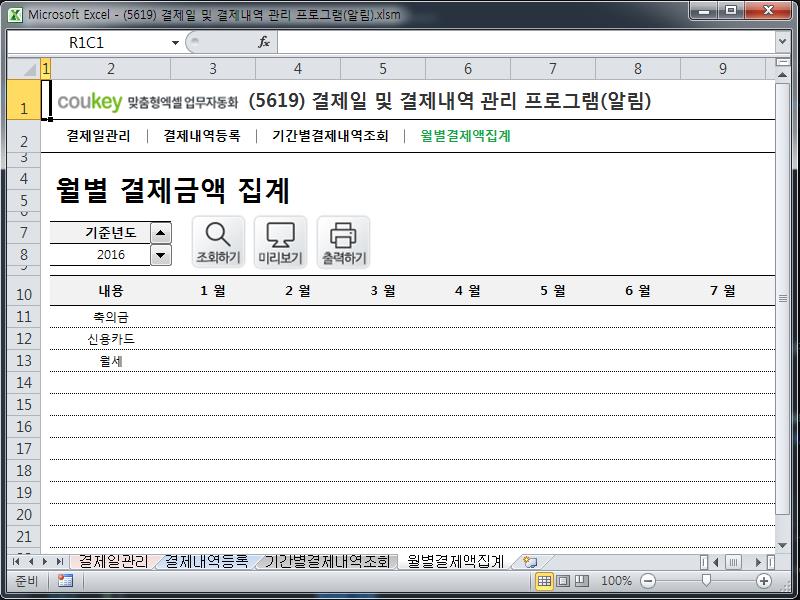This screenshot has height=600, width=800.
Task: Click the 내용 column header cell
Action: [x=111, y=291]
